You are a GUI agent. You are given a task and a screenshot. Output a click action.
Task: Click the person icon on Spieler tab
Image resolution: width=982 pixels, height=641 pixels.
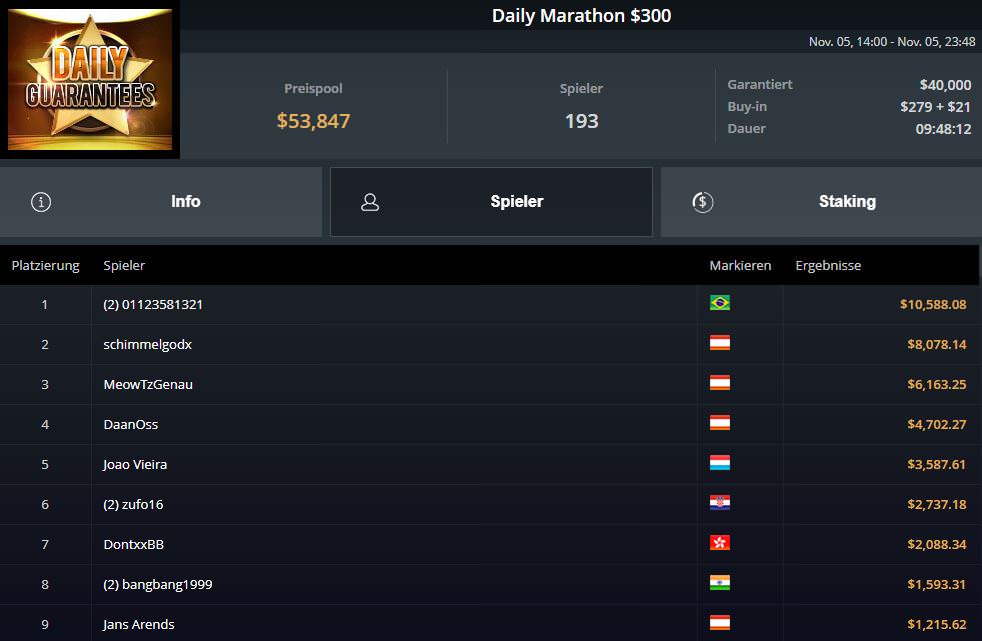tap(370, 202)
